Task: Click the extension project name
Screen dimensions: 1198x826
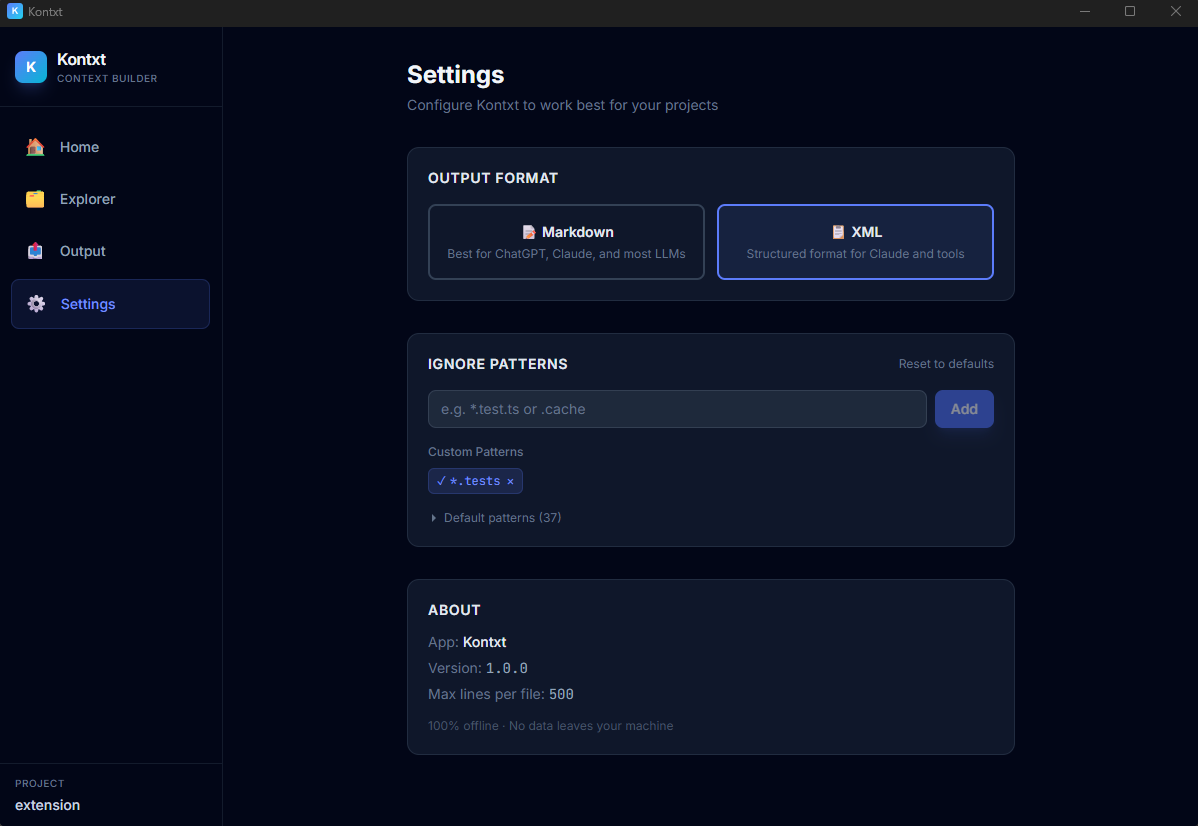Action: pyautogui.click(x=47, y=805)
